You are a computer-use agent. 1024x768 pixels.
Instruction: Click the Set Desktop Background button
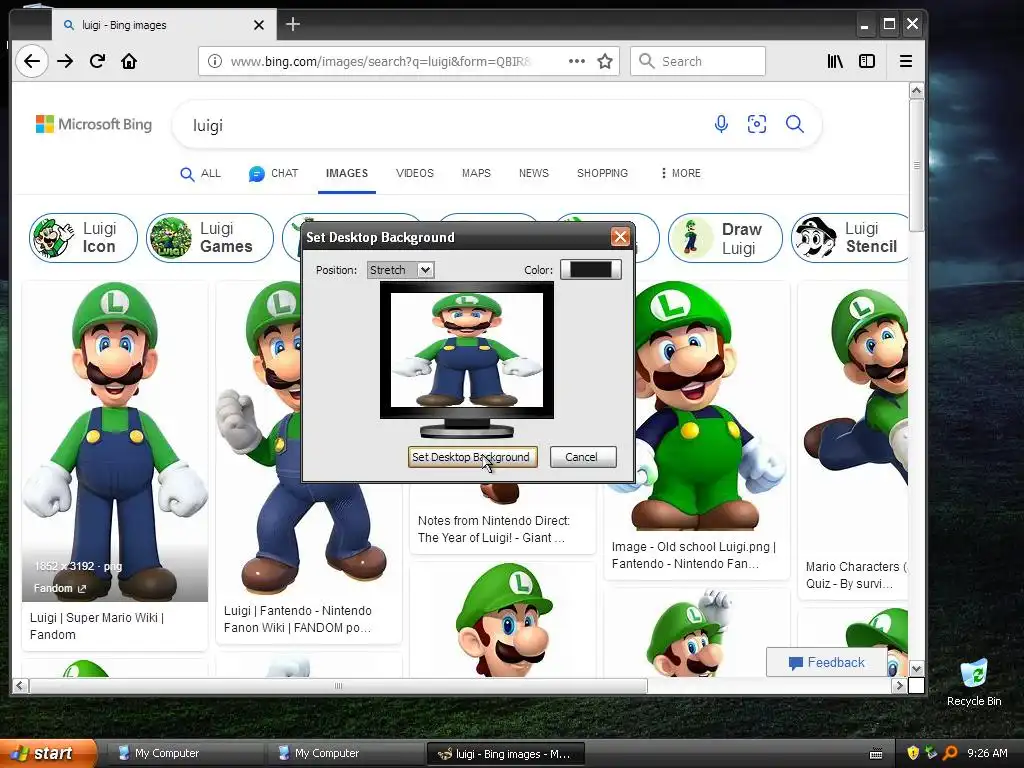pos(472,457)
